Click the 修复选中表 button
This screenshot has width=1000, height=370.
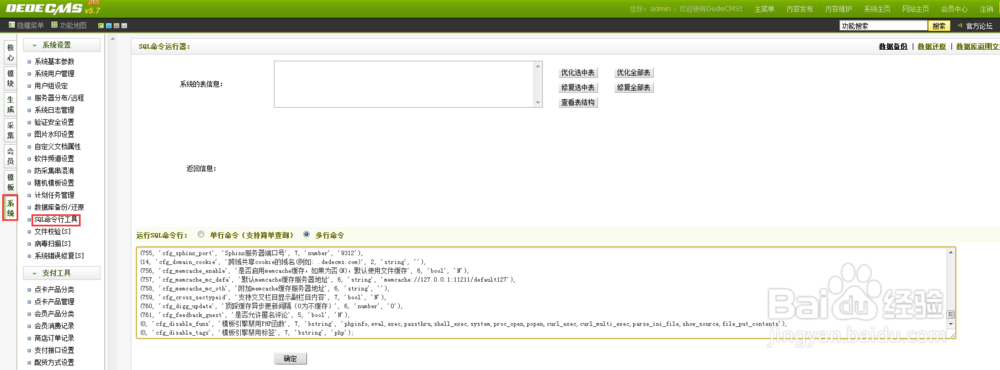pyautogui.click(x=578, y=87)
